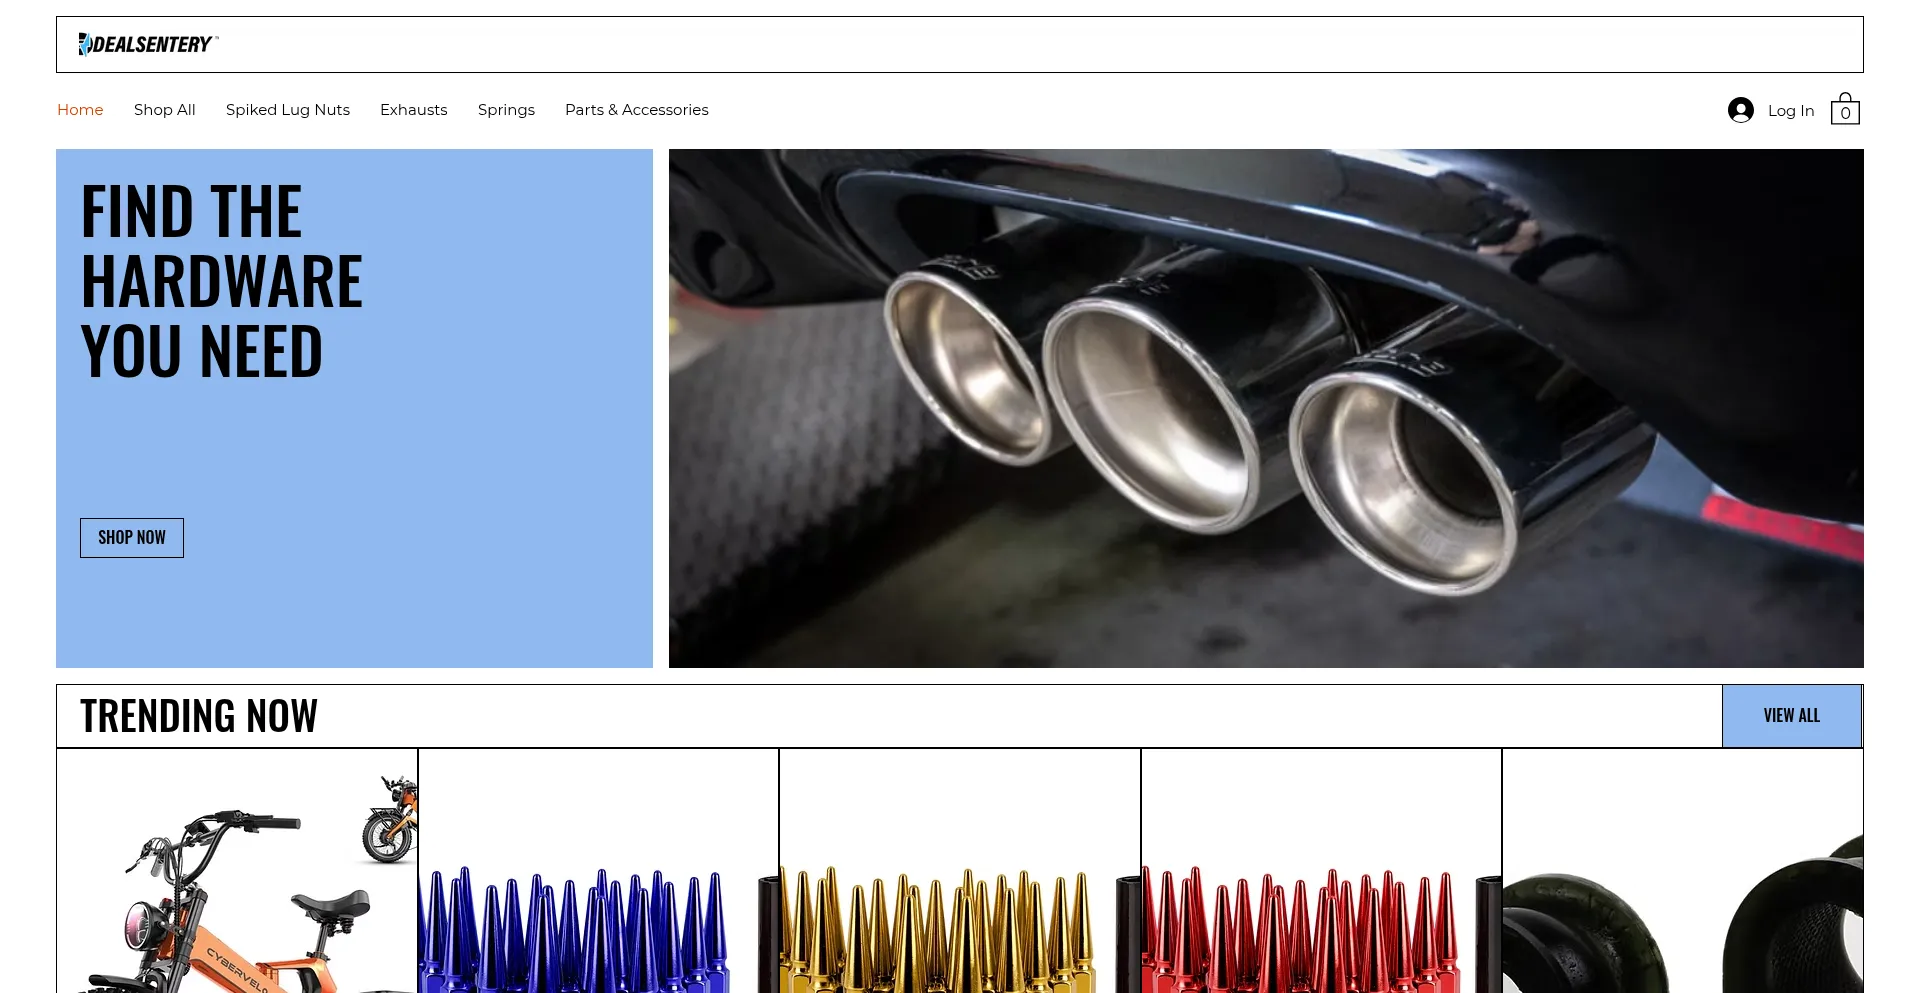Image resolution: width=1920 pixels, height=993 pixels.
Task: Click the user avatar icon
Action: click(1740, 110)
